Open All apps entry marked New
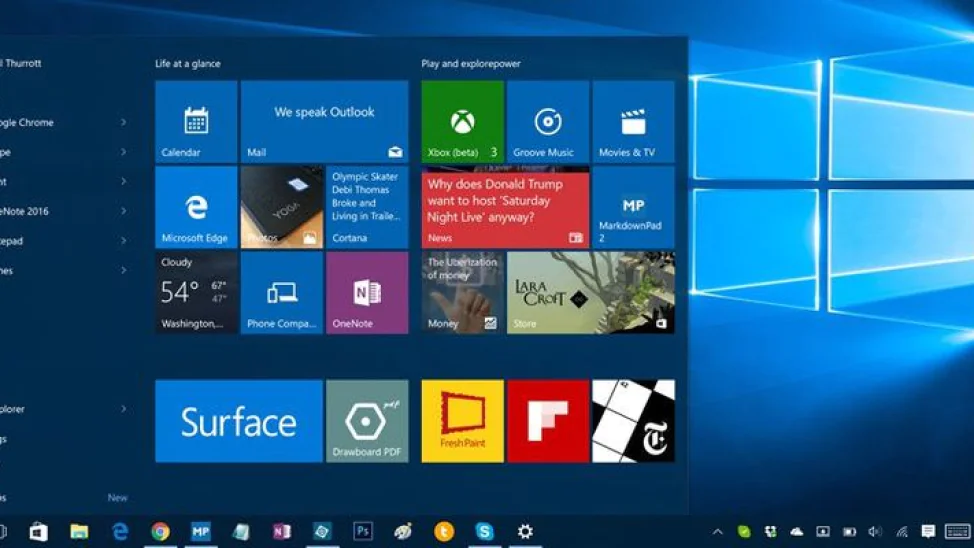Viewport: 974px width, 548px height. click(65, 498)
